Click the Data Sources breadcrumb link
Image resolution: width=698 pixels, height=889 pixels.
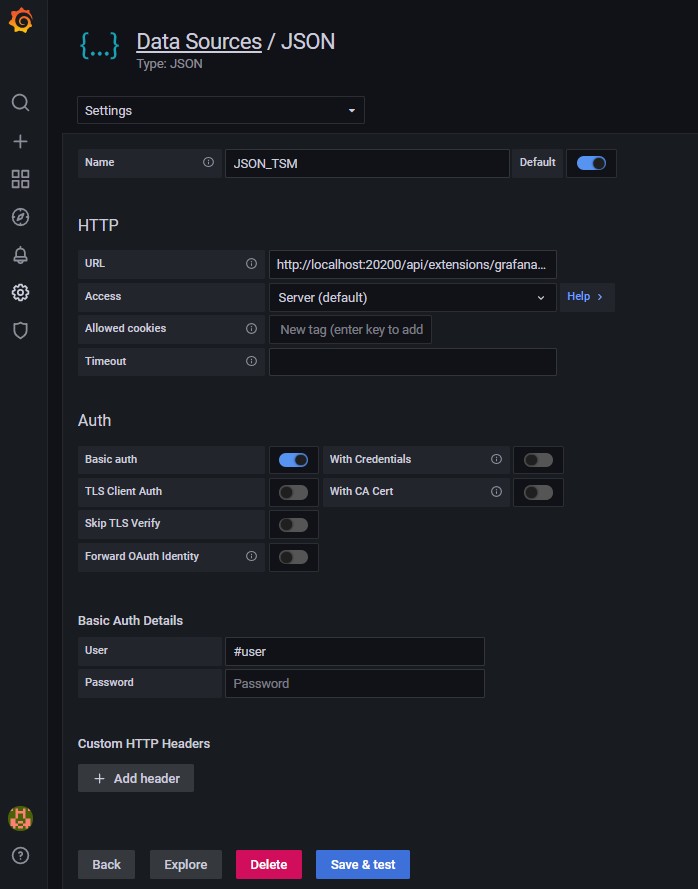198,41
